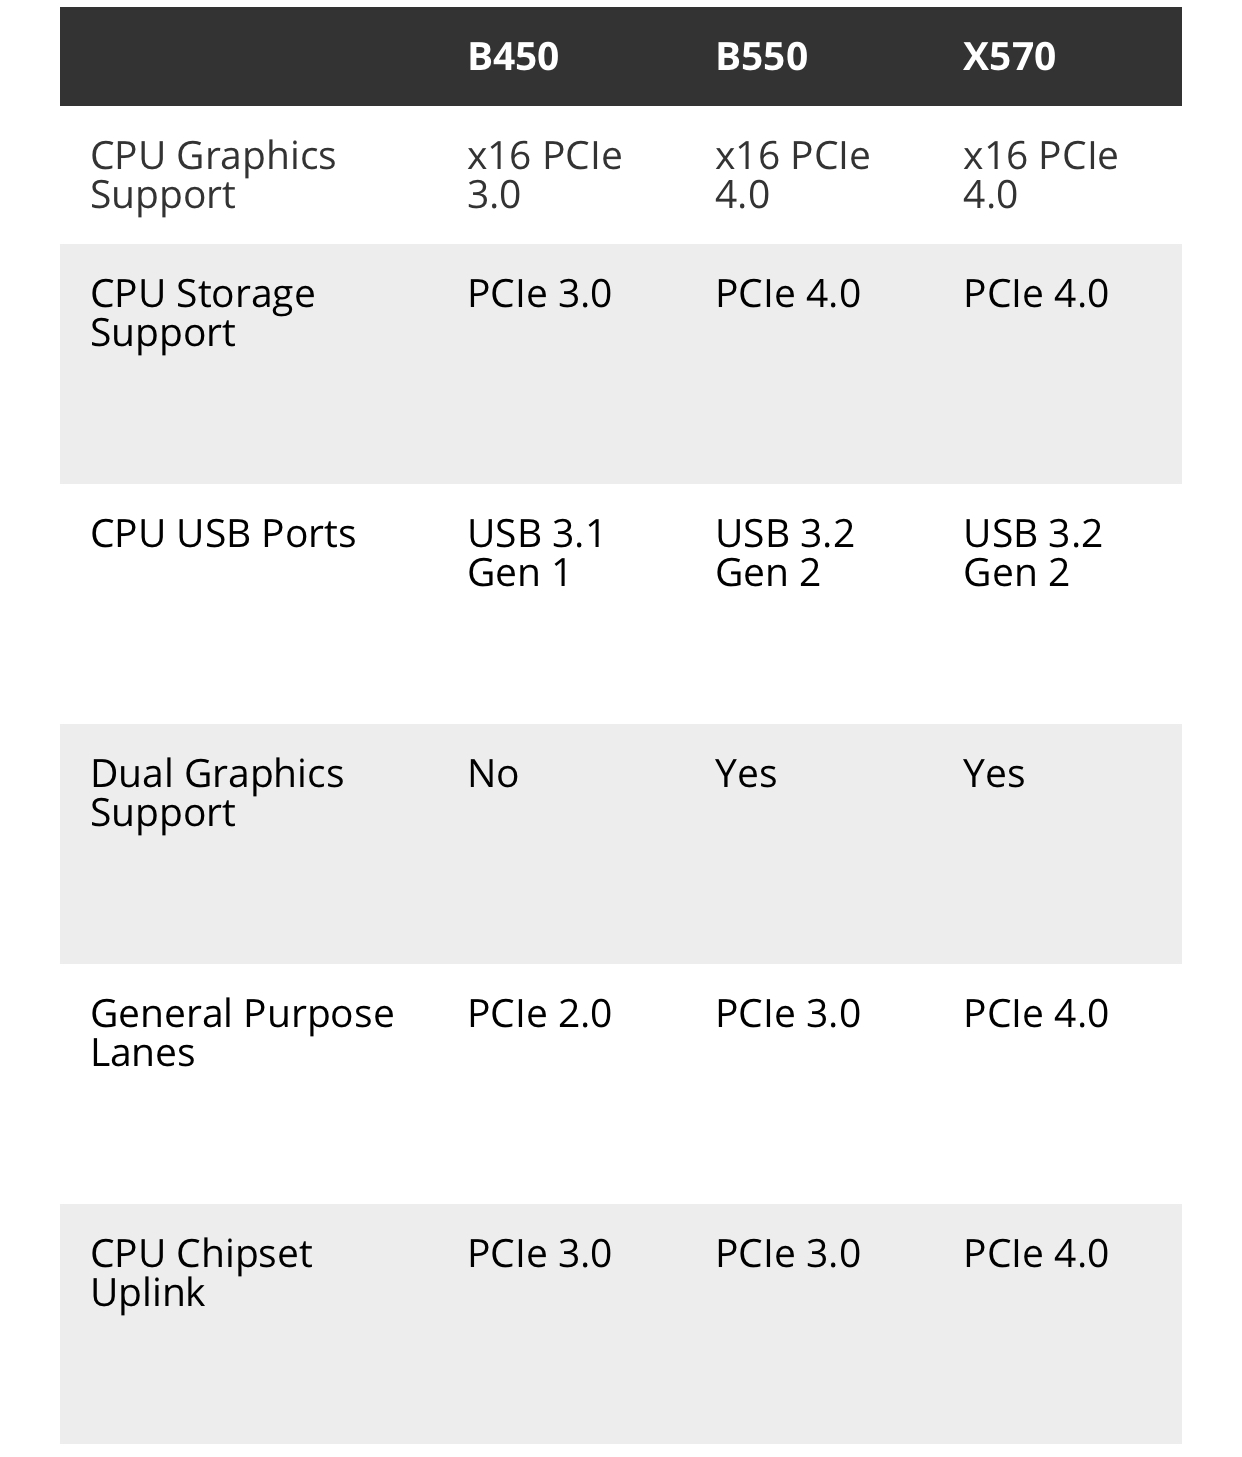Click X570 general purpose PCIe 4.0 cell
This screenshot has height=1457, width=1242.
coord(1036,1014)
